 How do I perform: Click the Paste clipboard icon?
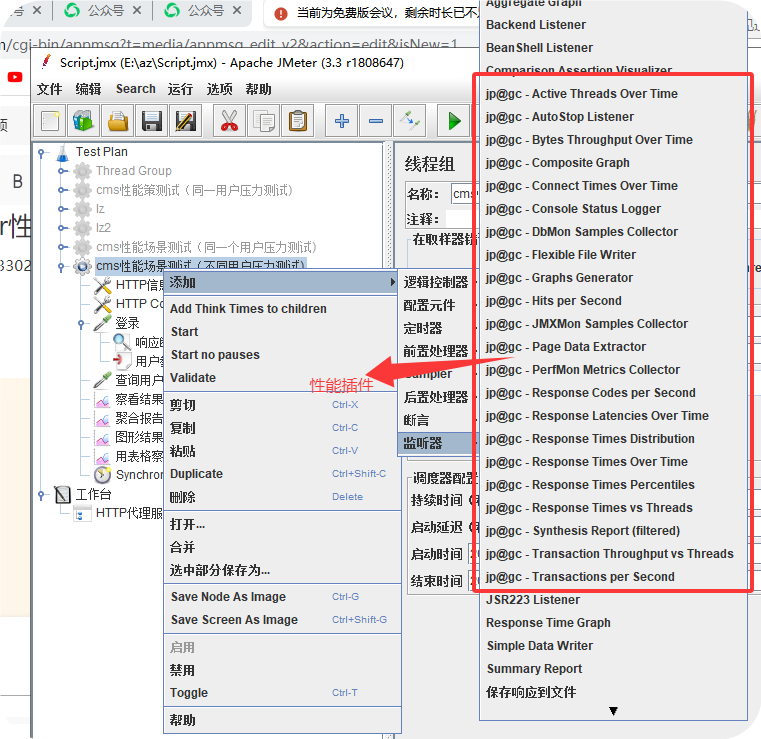pyautogui.click(x=298, y=121)
